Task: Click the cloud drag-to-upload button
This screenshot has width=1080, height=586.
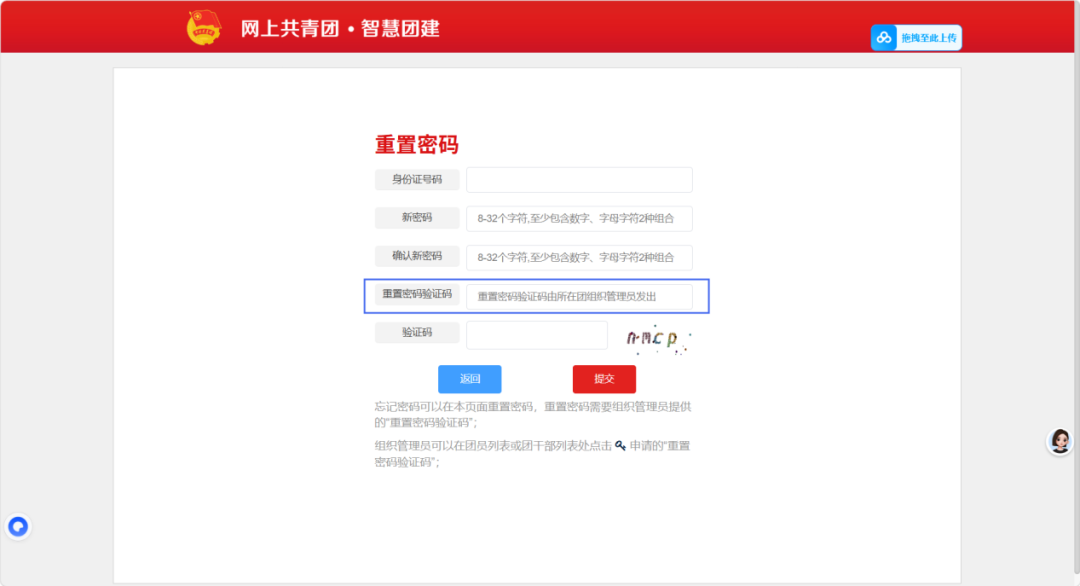Action: [x=916, y=38]
